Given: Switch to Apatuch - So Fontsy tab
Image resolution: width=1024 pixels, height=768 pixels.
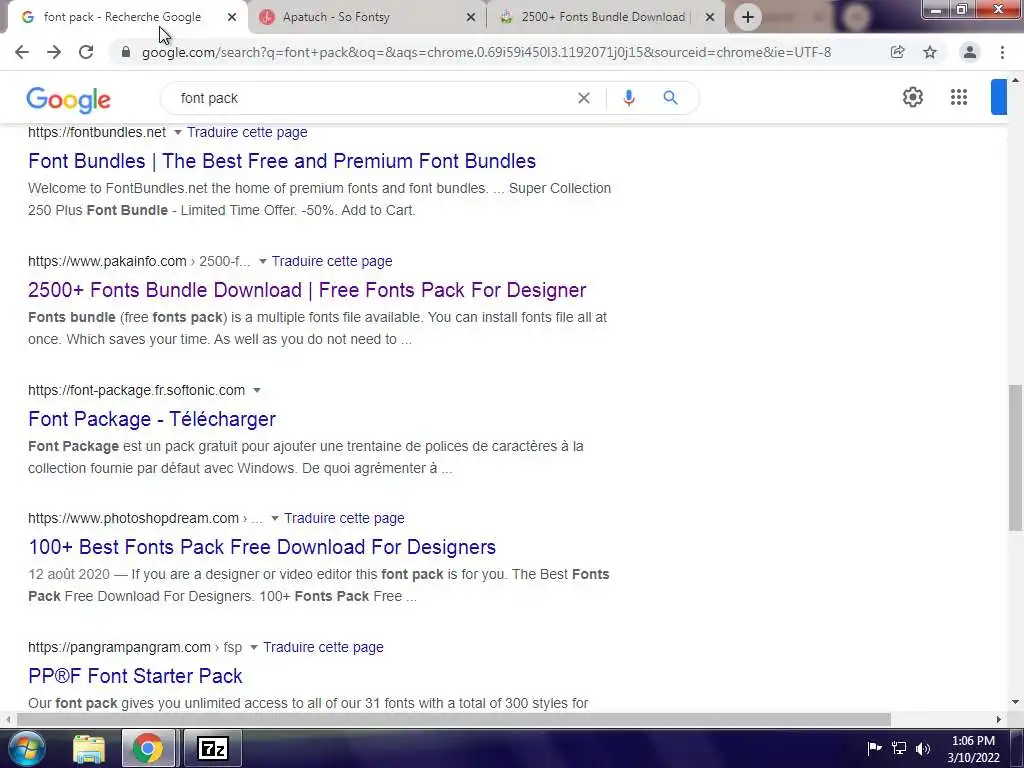Looking at the screenshot, I should [x=366, y=17].
